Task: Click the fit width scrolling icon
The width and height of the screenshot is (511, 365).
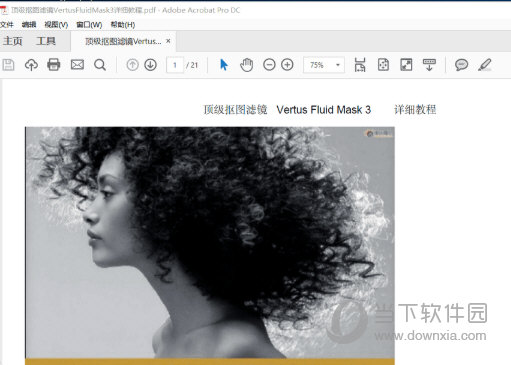Action: click(x=360, y=65)
